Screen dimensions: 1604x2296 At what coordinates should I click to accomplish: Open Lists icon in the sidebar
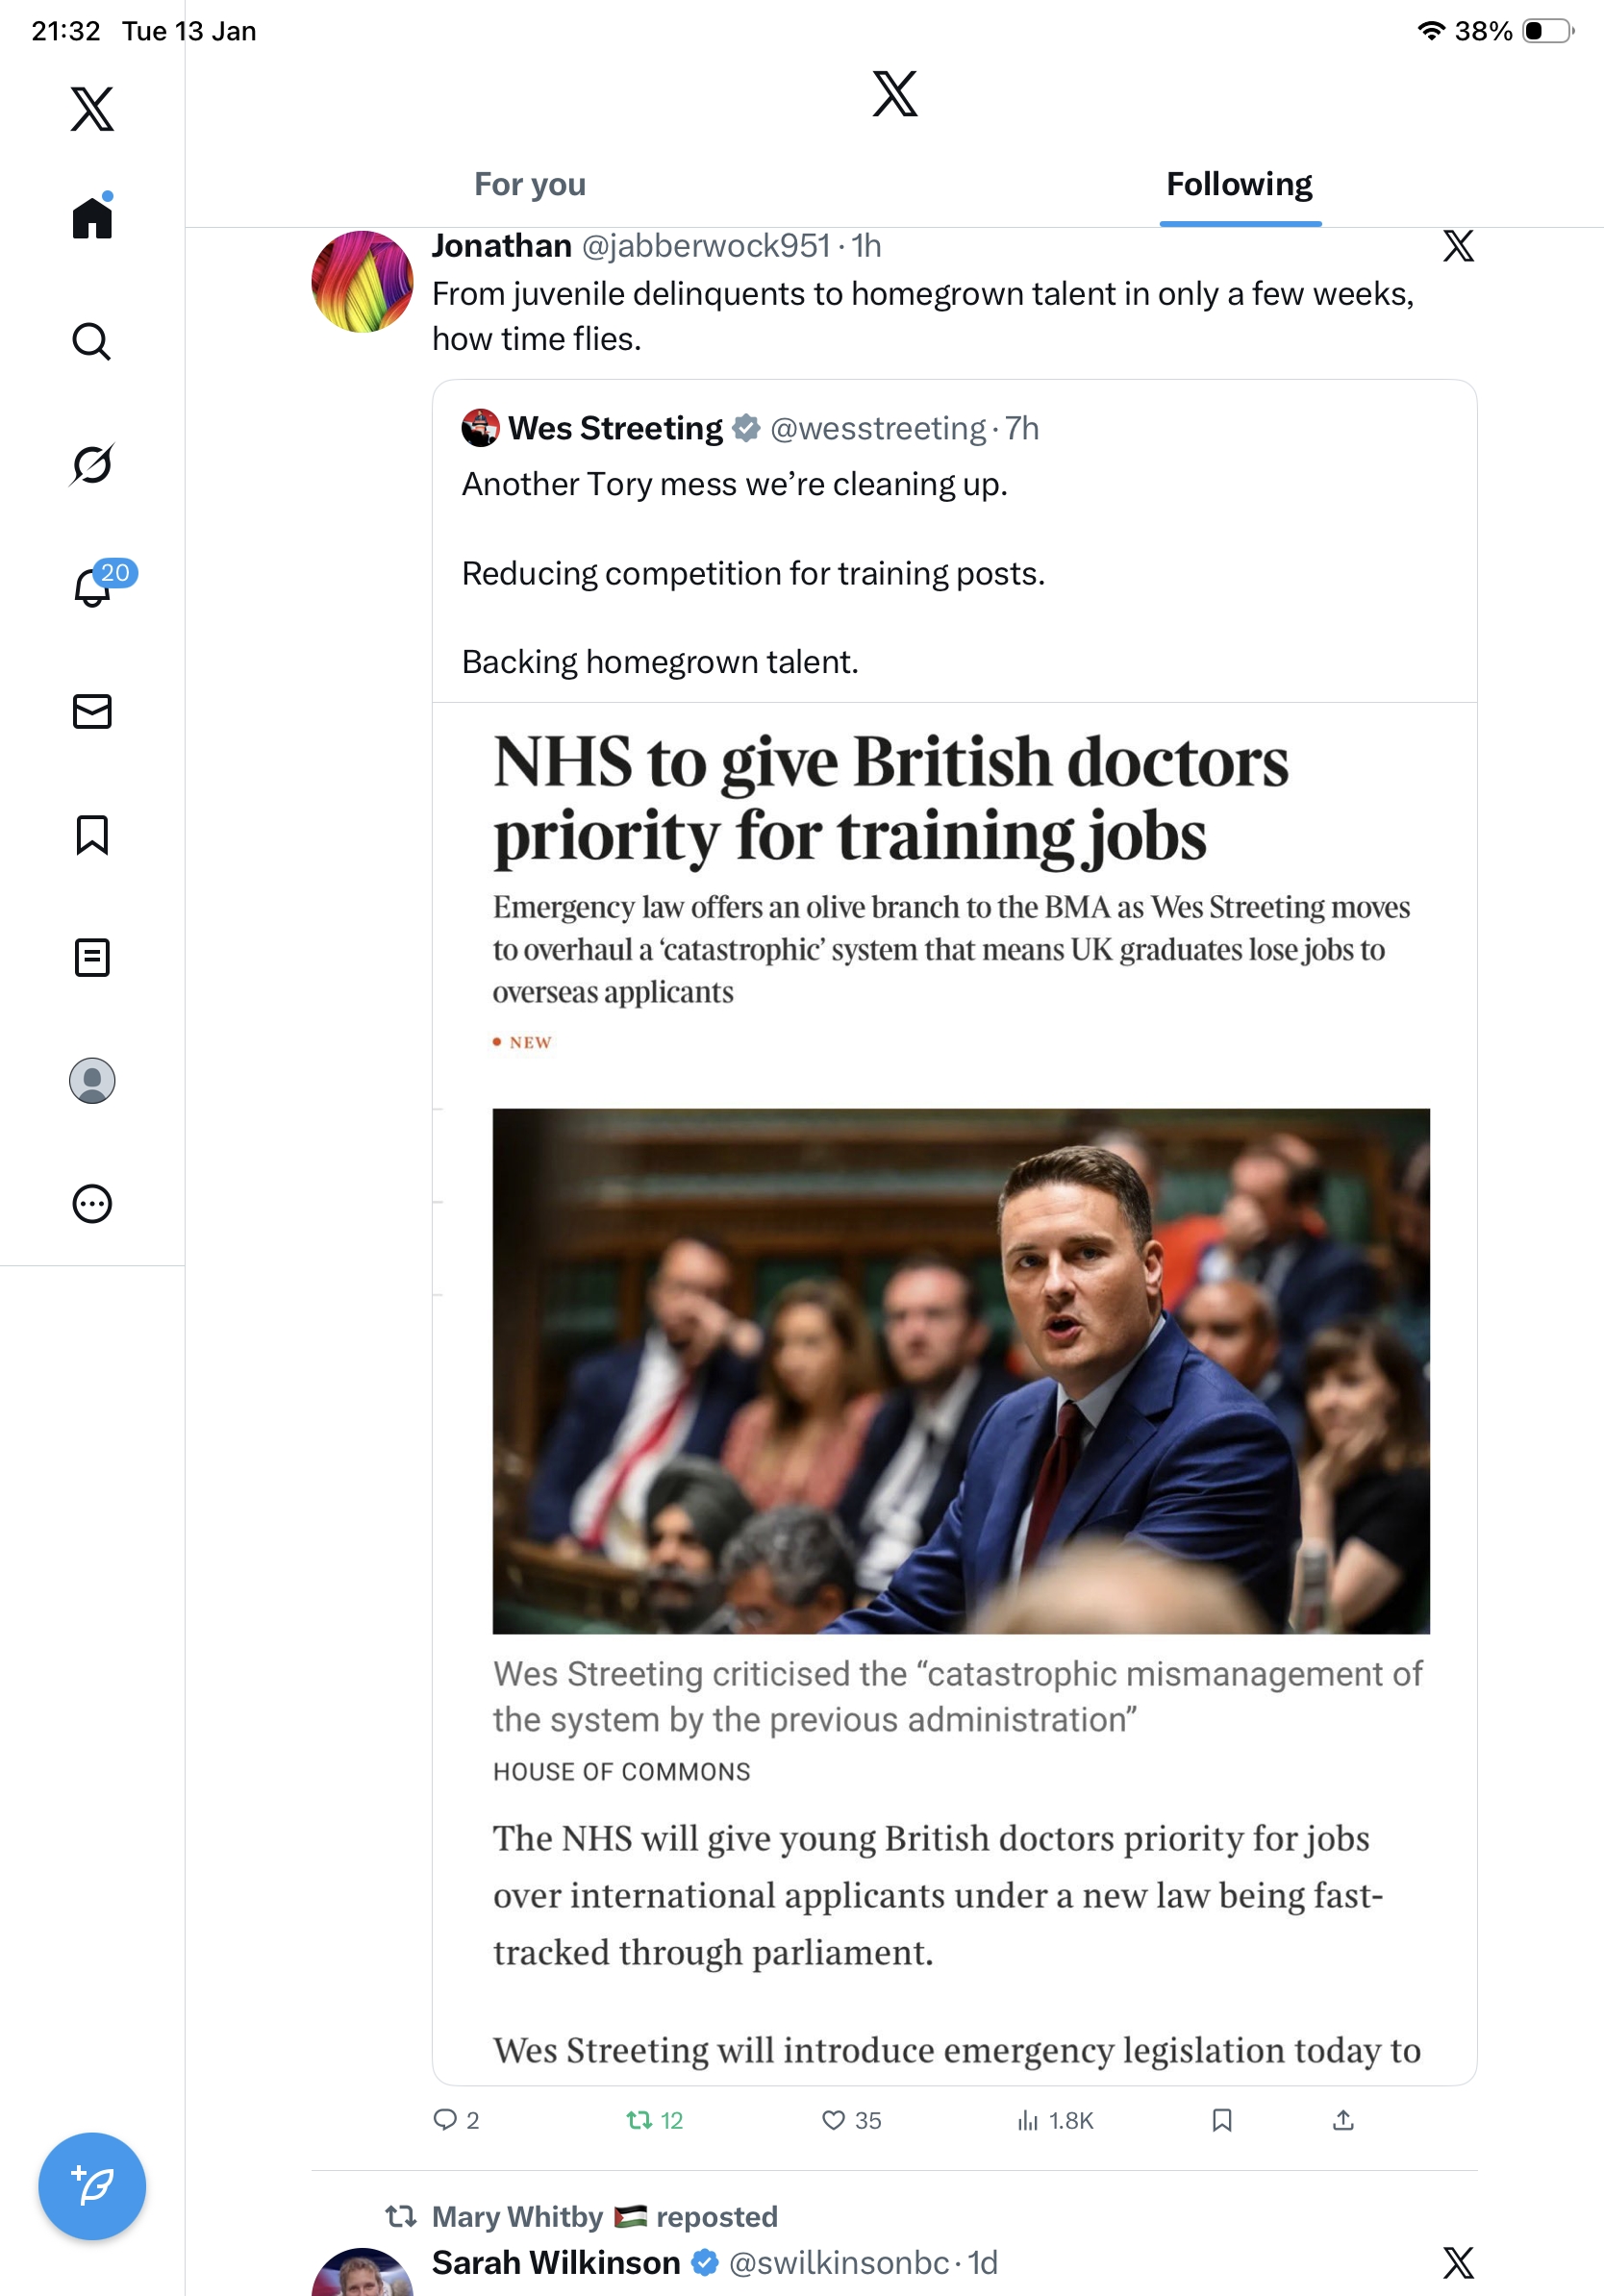pos(92,957)
